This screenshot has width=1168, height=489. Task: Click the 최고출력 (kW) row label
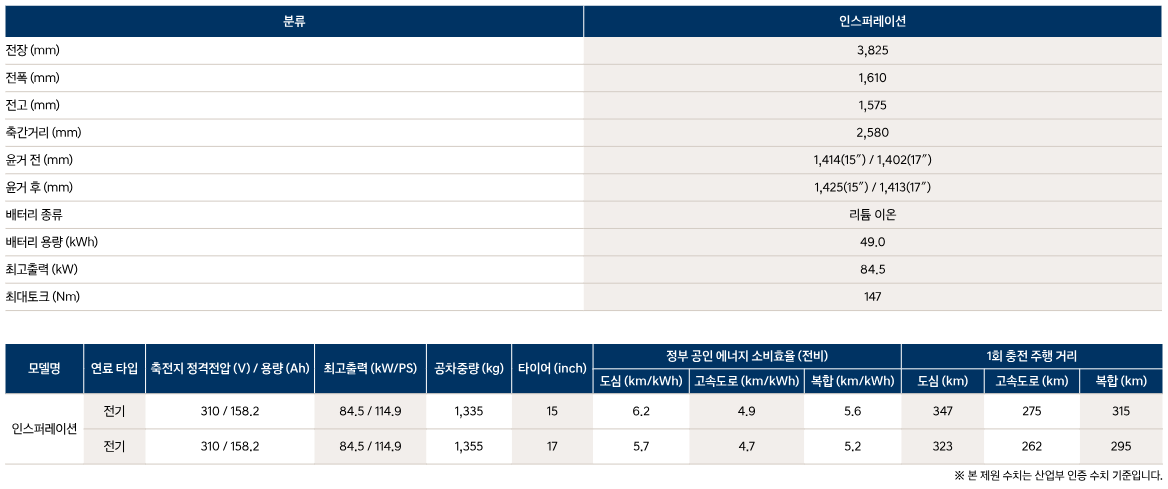pos(42,269)
